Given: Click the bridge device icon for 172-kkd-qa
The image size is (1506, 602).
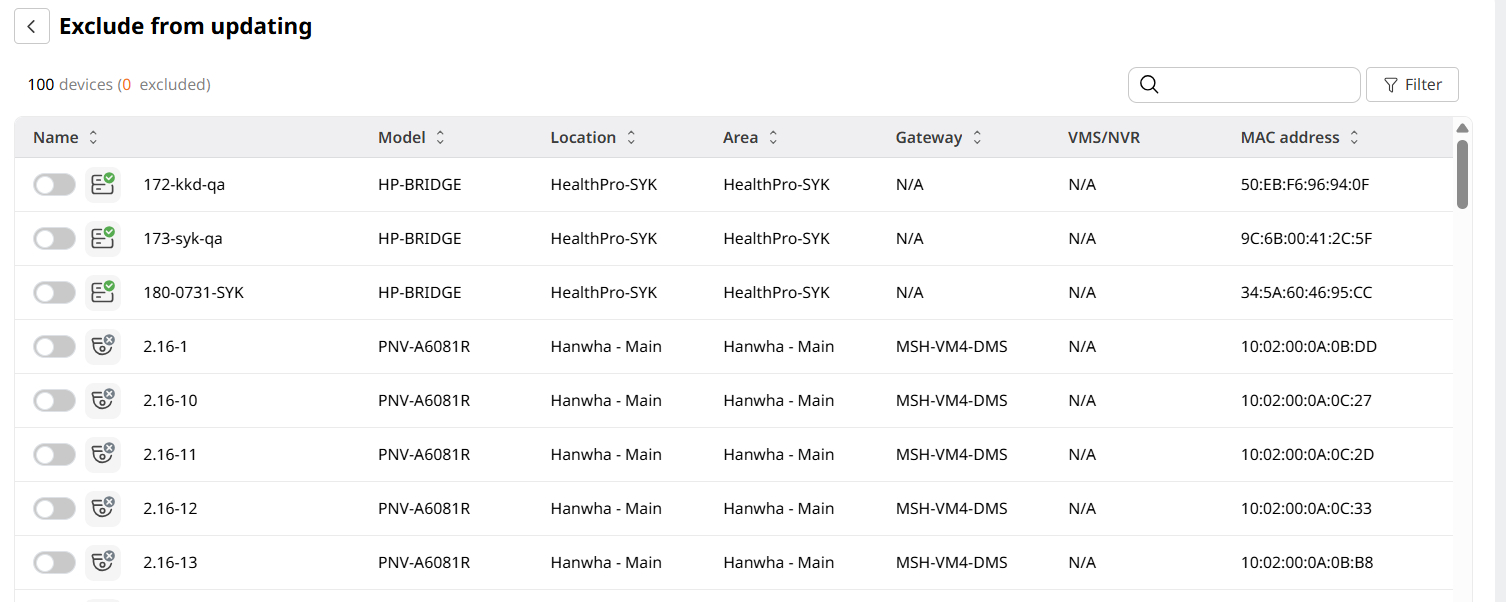Looking at the screenshot, I should (102, 185).
